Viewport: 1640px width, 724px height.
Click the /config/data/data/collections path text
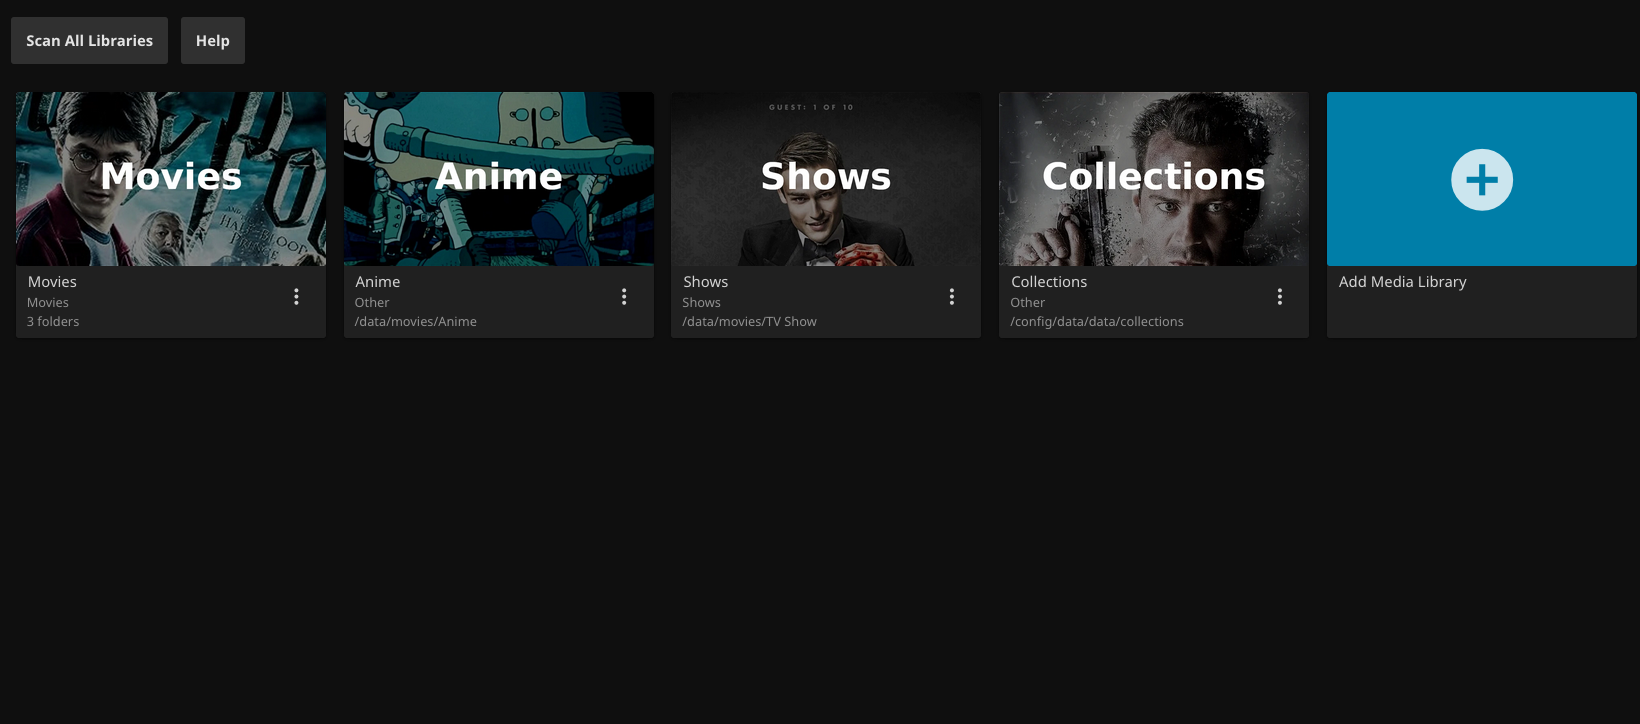(x=1097, y=322)
